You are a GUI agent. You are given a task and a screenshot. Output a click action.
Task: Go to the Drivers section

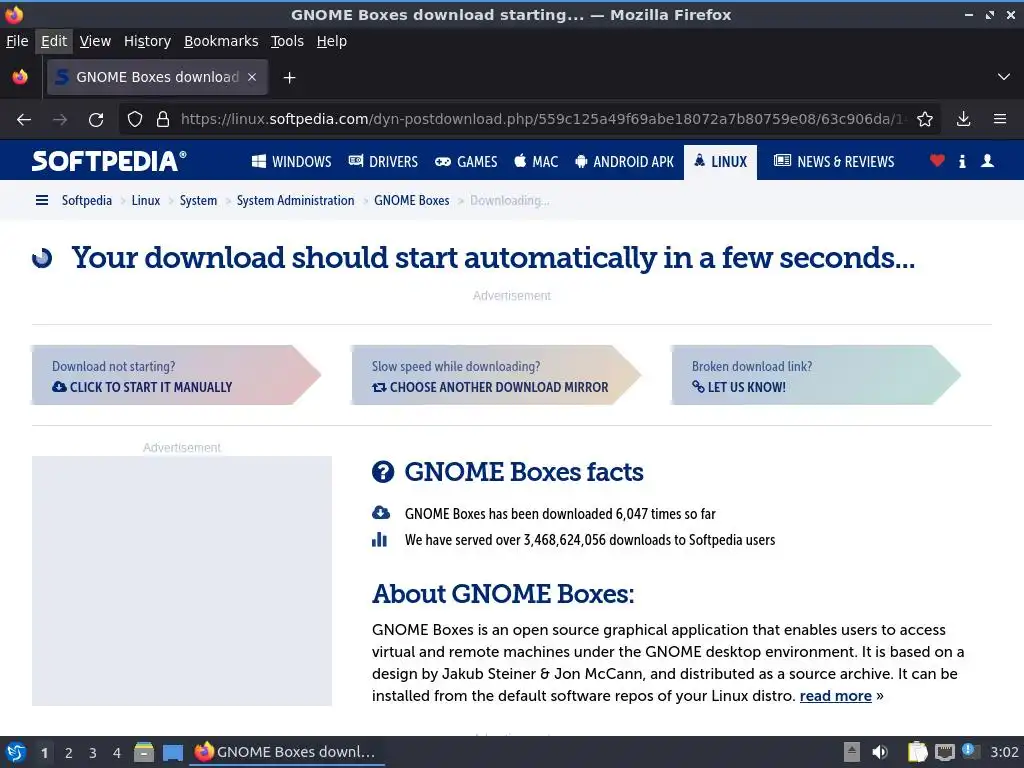(383, 162)
